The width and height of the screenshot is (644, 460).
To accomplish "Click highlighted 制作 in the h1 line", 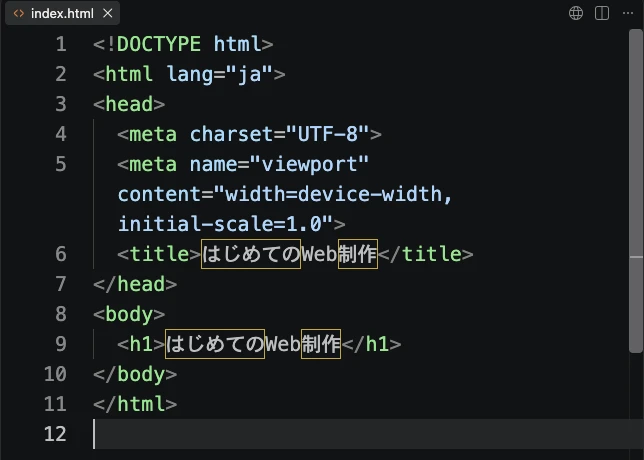I will (x=321, y=344).
